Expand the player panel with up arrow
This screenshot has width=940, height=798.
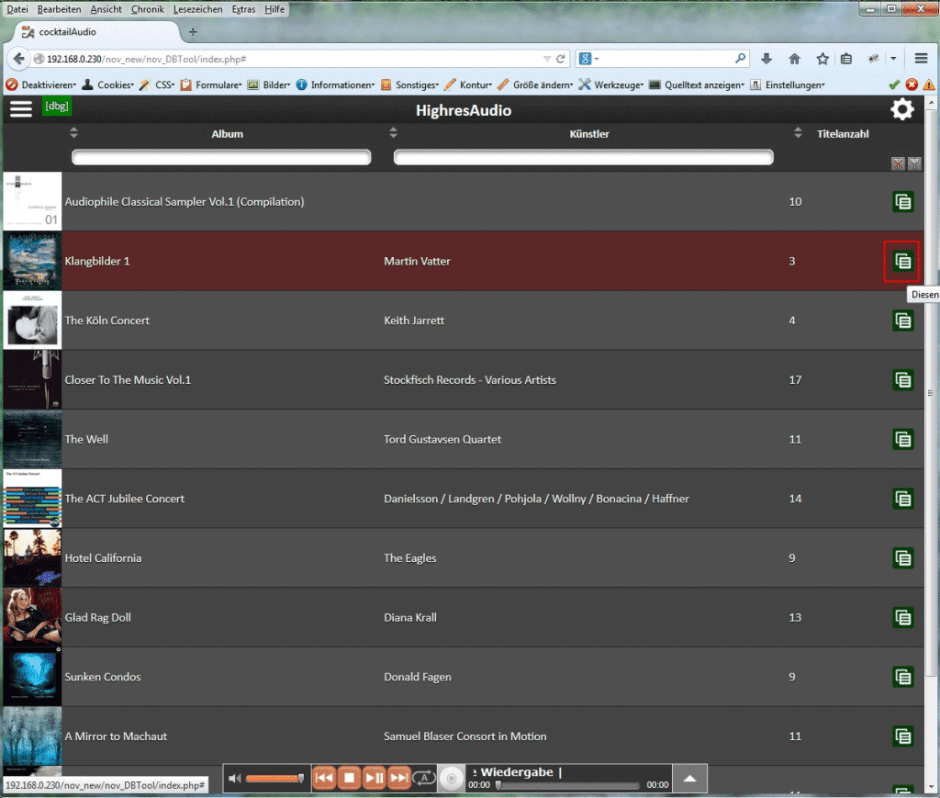689,778
